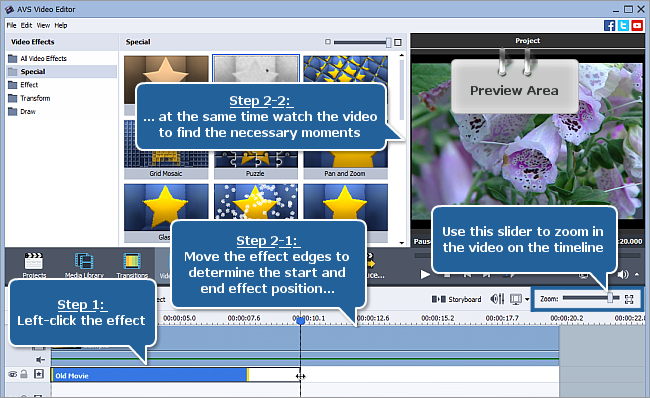Click the large thumbnails size icon
This screenshot has height=398, width=650.
tap(398, 42)
